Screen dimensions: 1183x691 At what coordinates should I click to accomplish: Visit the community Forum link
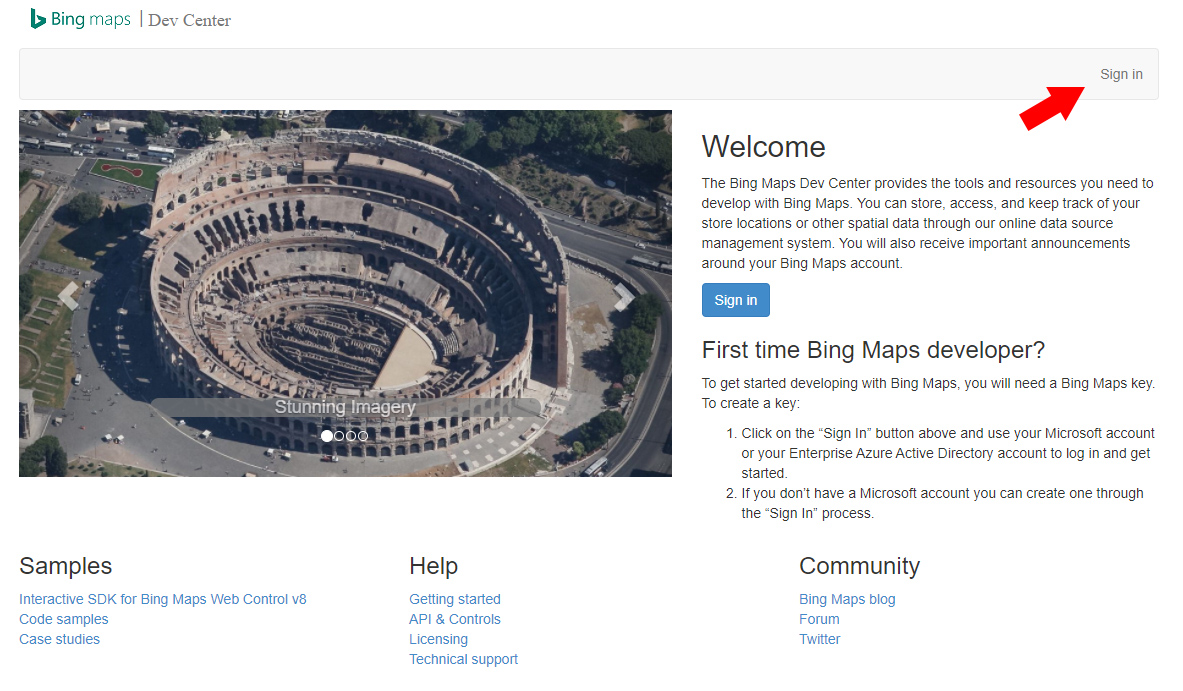[x=819, y=619]
